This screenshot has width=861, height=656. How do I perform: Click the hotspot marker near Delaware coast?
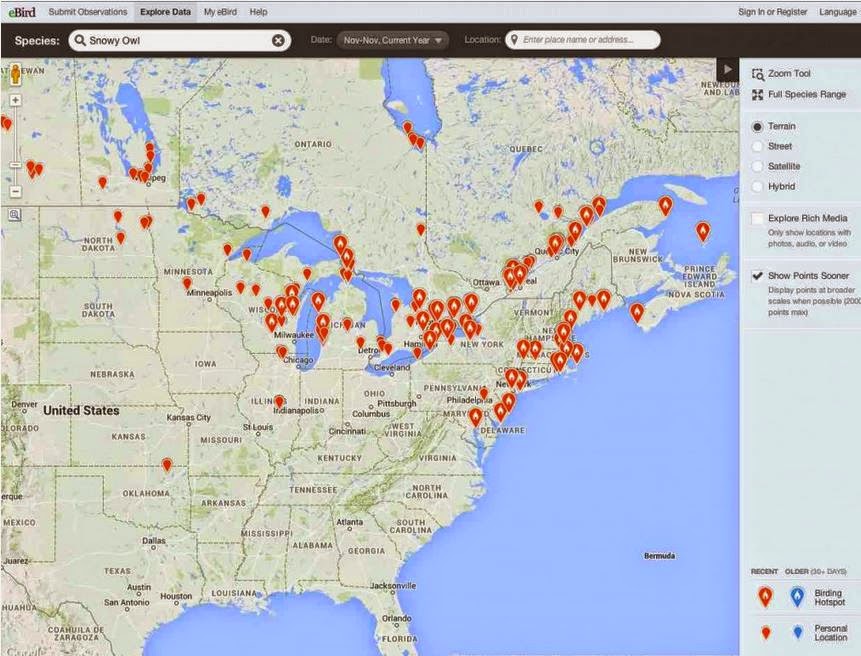(x=500, y=411)
